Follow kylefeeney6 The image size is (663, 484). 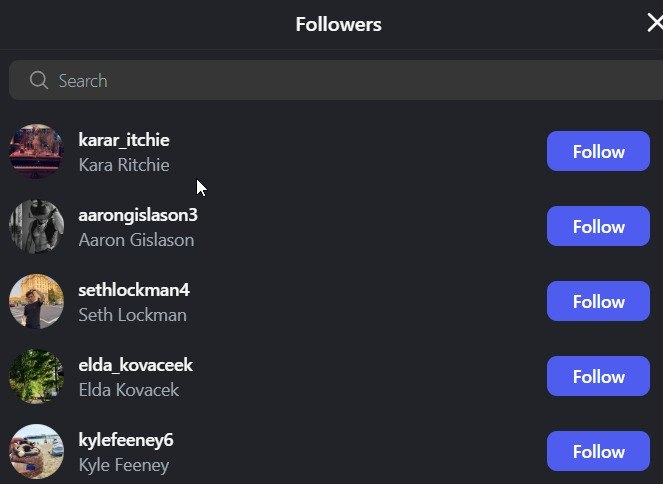click(598, 451)
